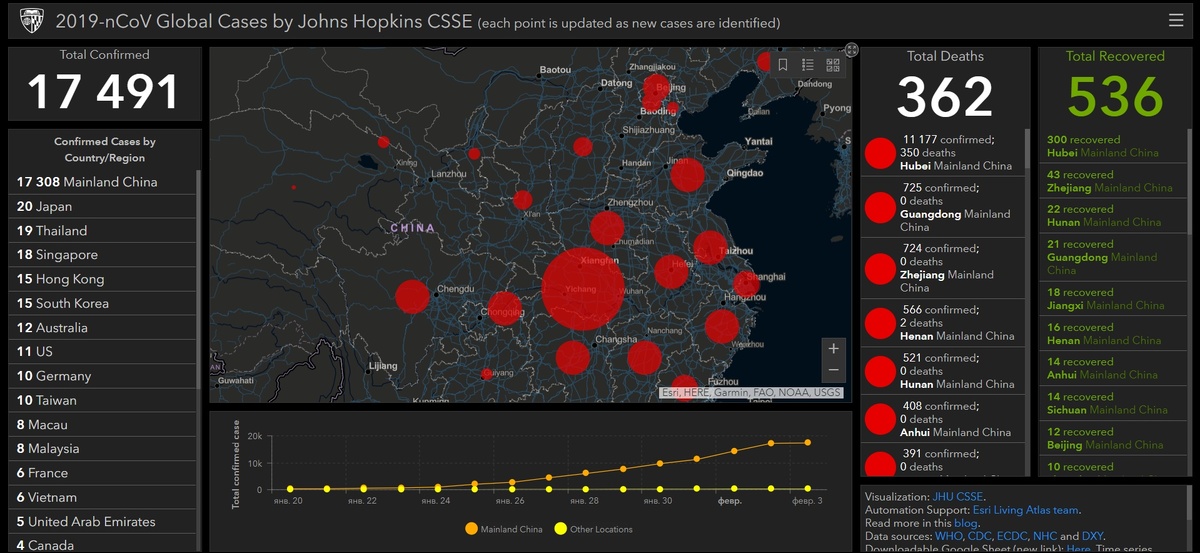Select 14 recovered Anhui entry
The height and width of the screenshot is (553, 1200).
[1112, 369]
